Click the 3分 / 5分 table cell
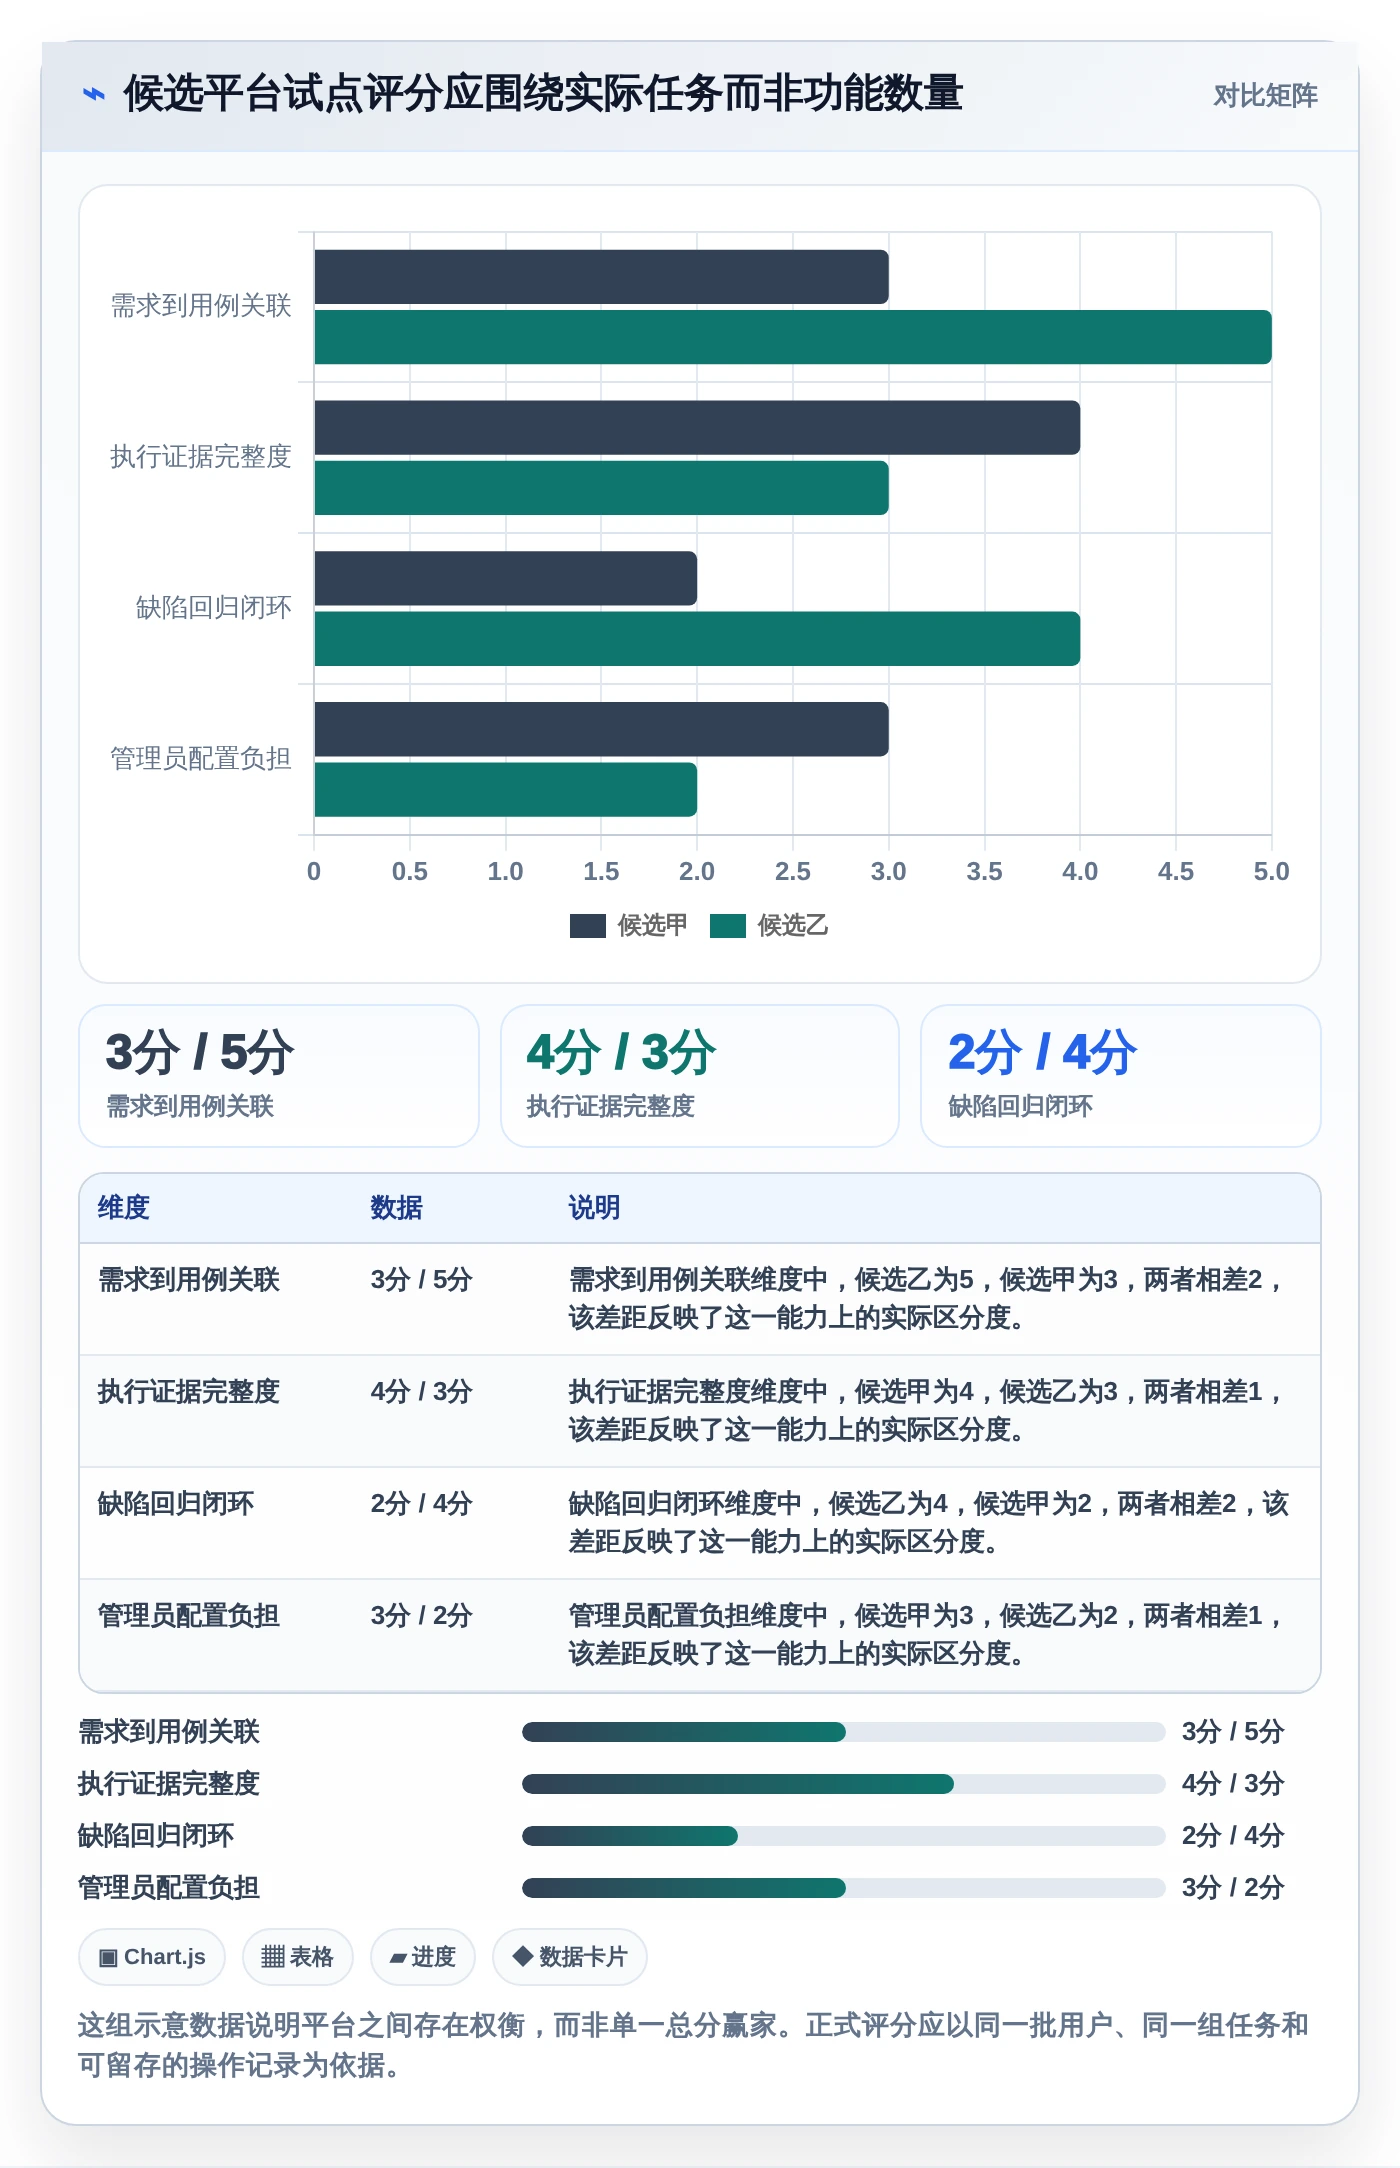1400x2168 pixels. (421, 1280)
